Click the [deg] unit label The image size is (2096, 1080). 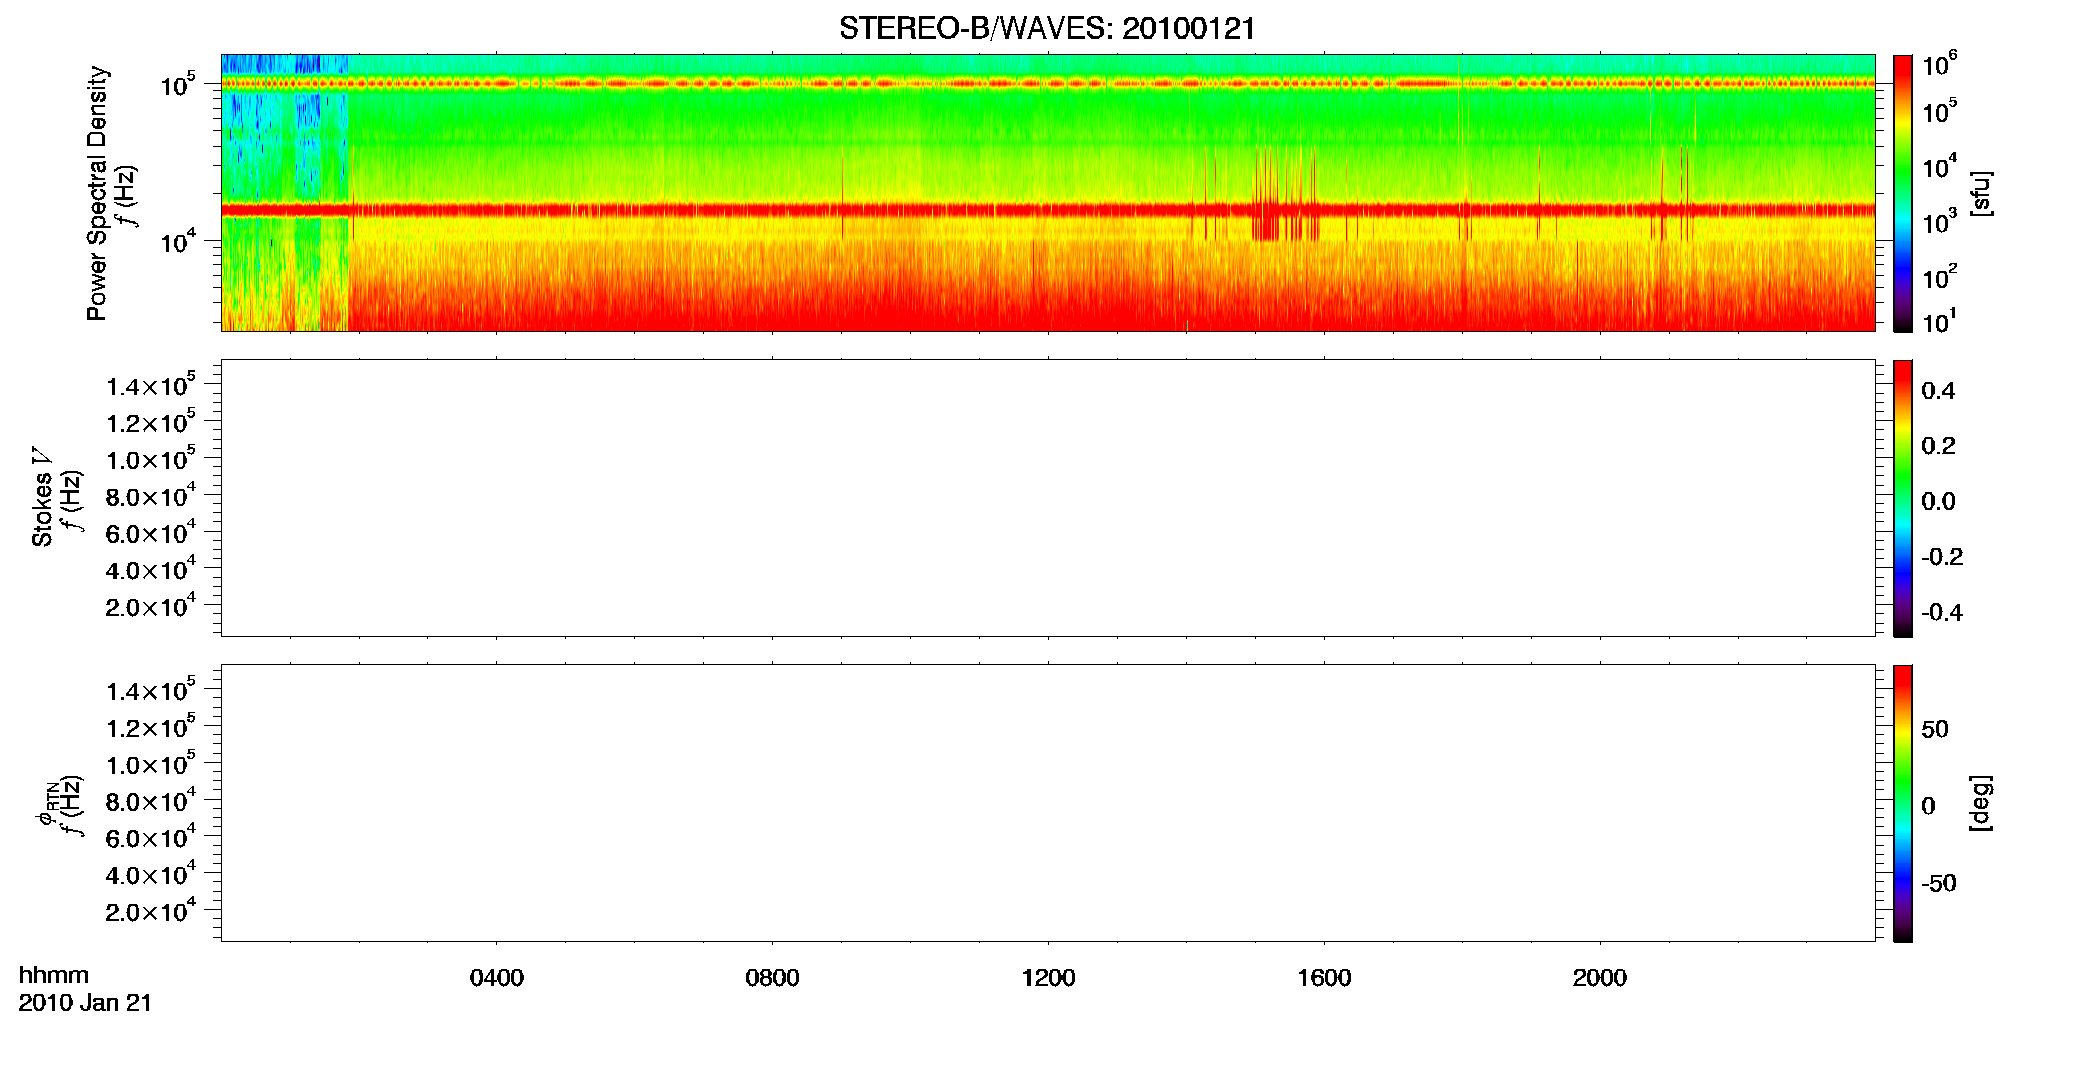click(x=1982, y=802)
